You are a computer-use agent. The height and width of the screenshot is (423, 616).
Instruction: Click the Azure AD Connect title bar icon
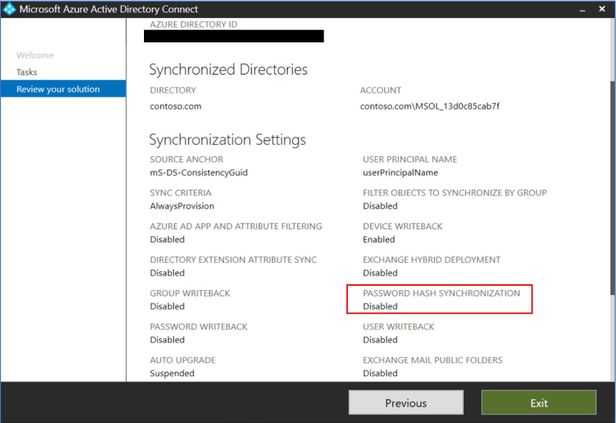tap(9, 9)
